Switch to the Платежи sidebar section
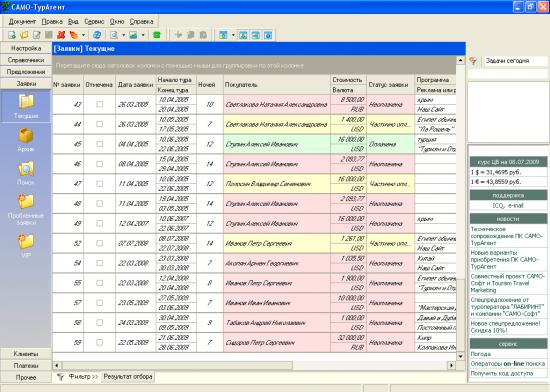The height and width of the screenshot is (392, 550). [26, 366]
